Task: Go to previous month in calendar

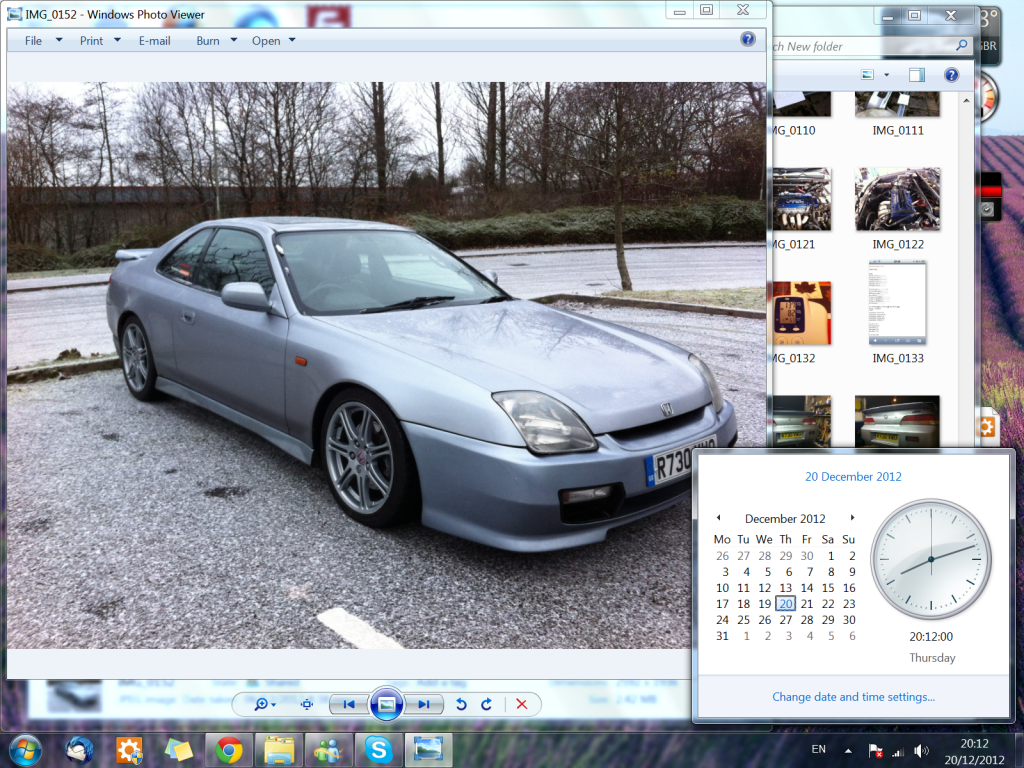Action: click(x=718, y=517)
